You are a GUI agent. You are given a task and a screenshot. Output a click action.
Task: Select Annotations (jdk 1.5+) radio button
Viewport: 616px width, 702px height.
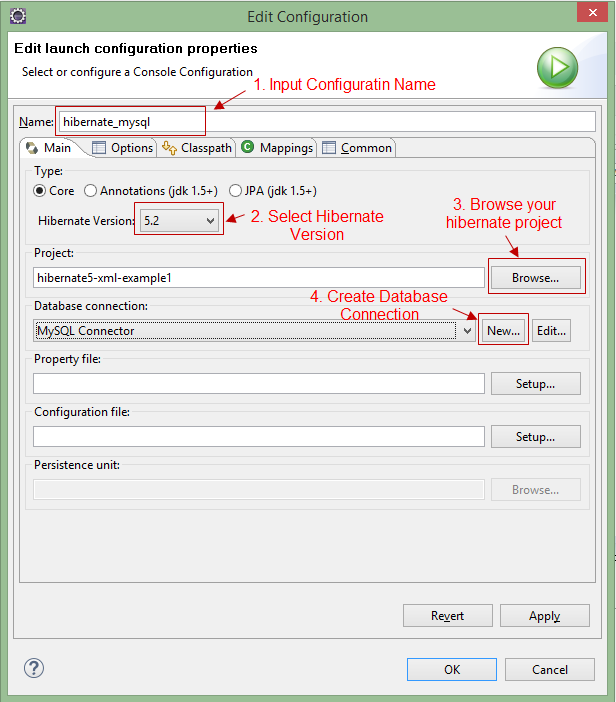click(90, 191)
